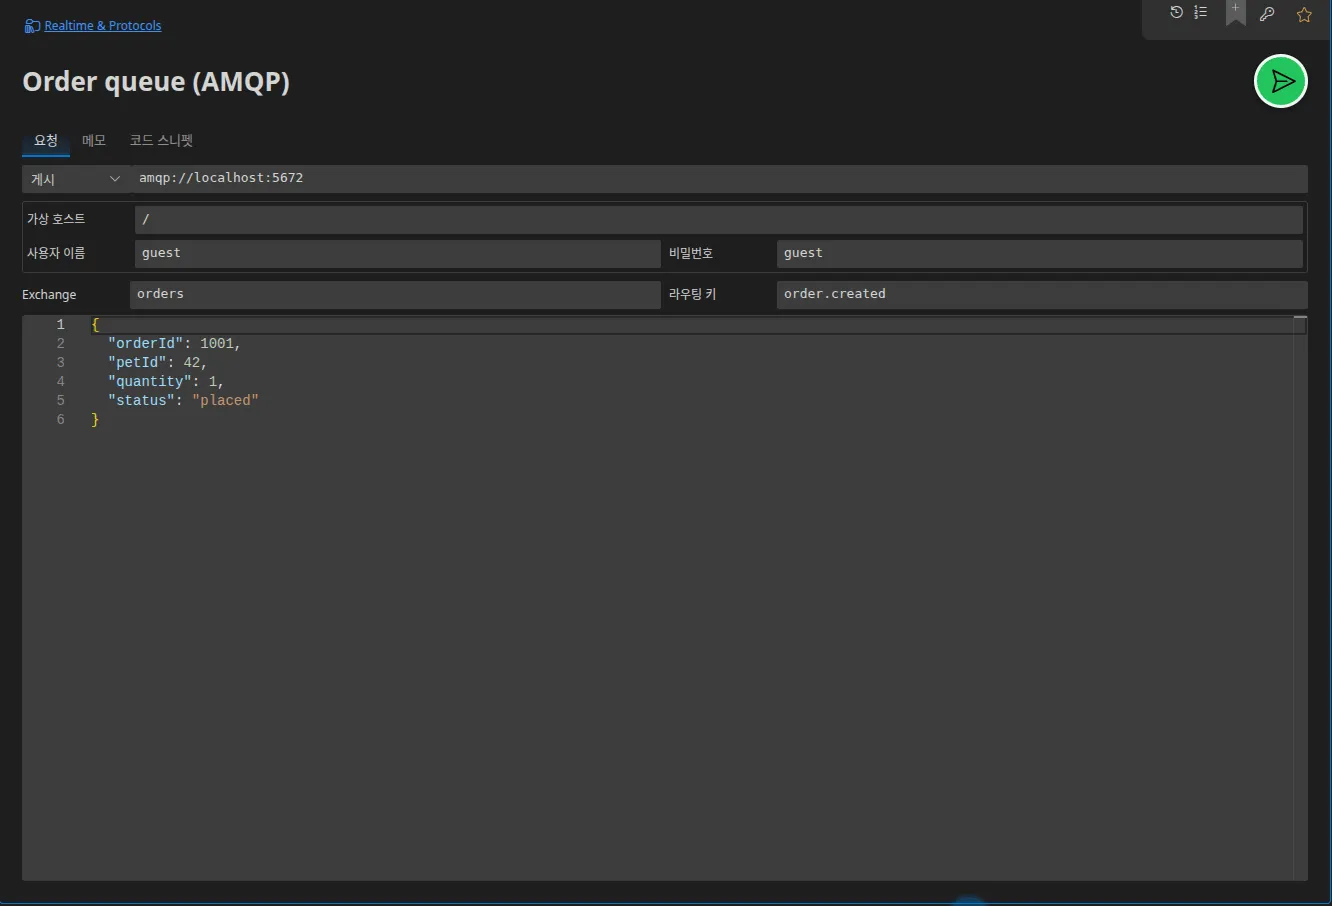
Task: Click the closing brace on line 6
Action: coord(95,420)
